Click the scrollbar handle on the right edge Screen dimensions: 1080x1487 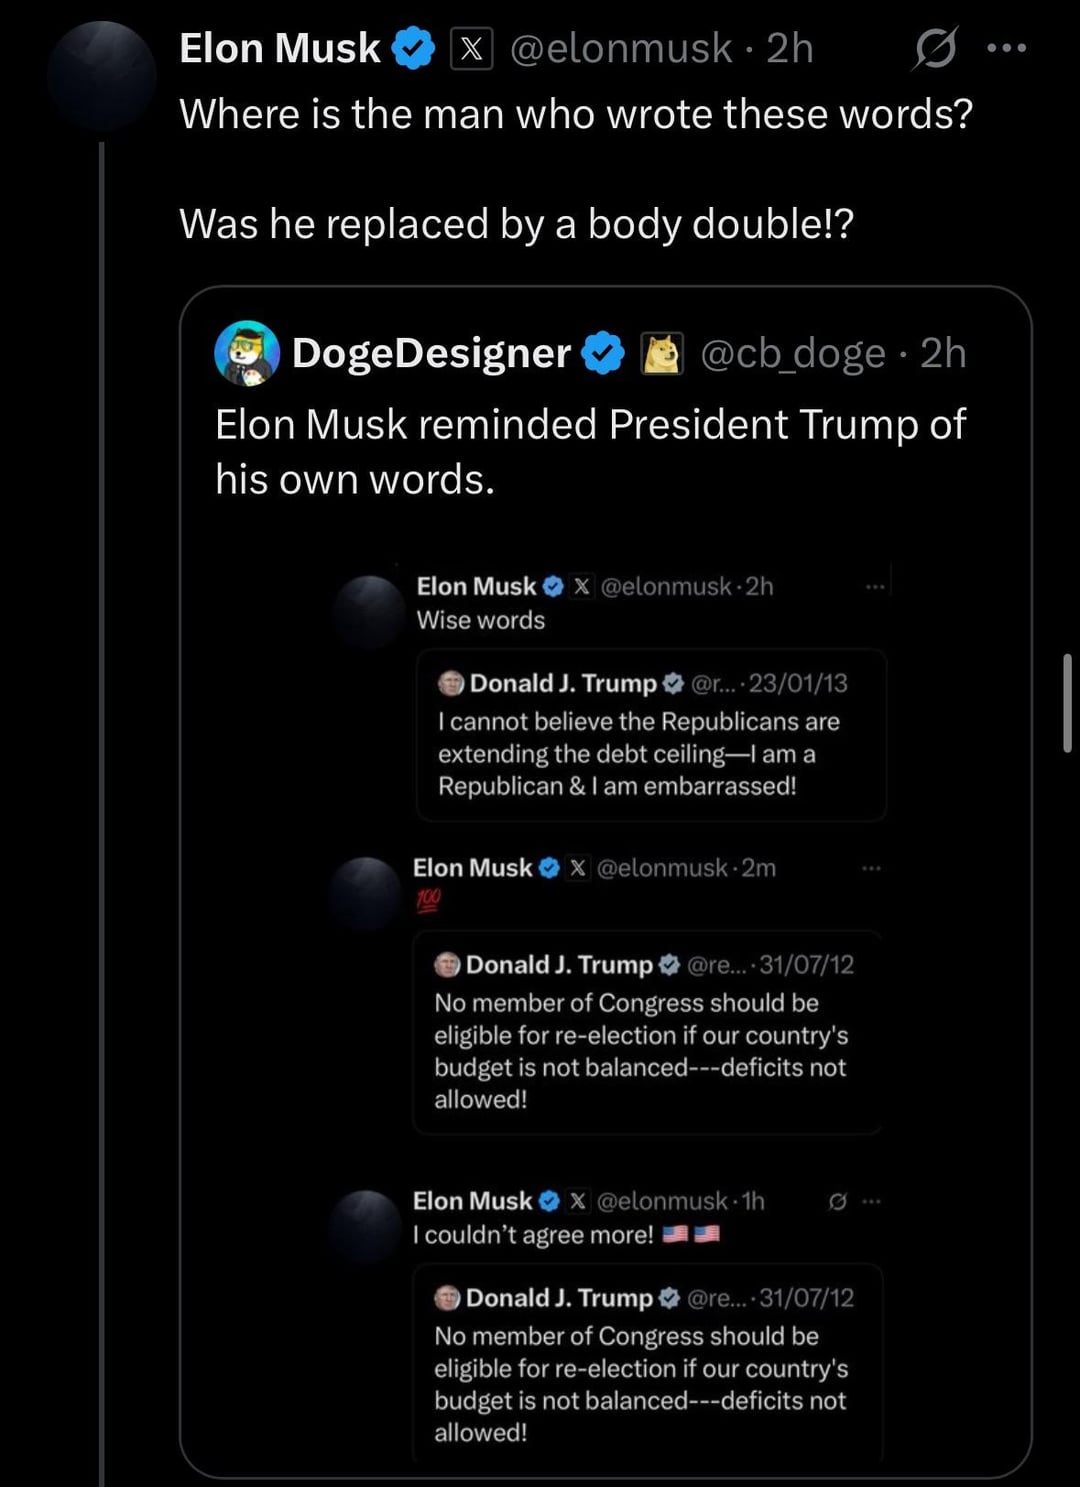(x=1067, y=702)
